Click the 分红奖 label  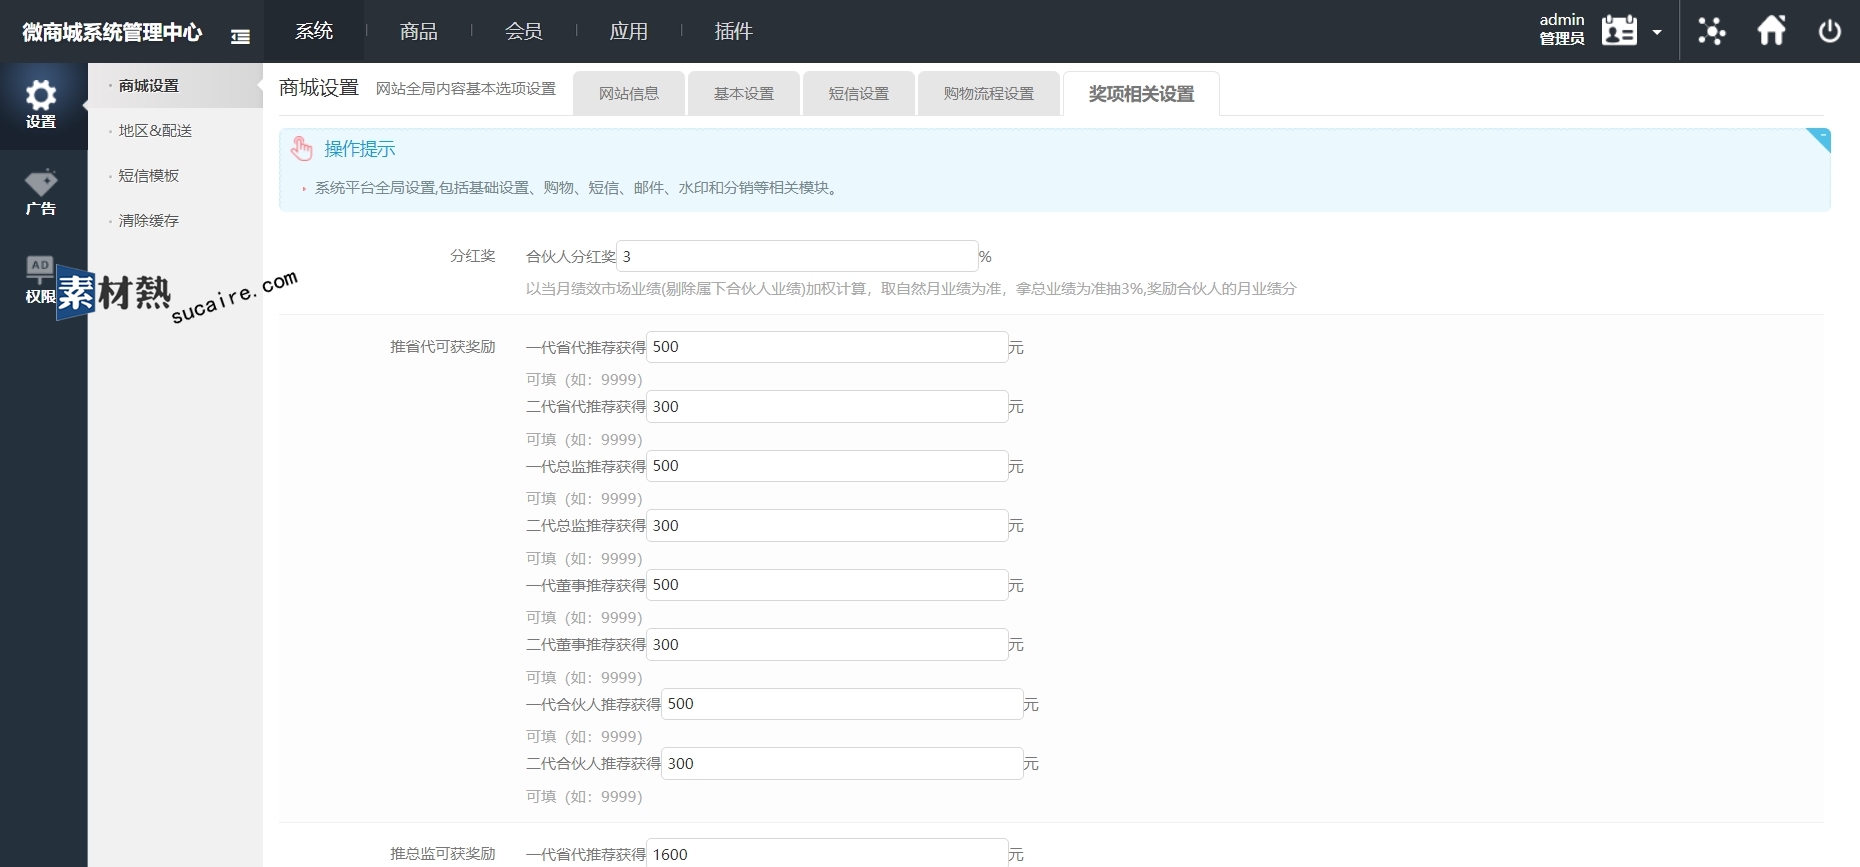point(473,256)
